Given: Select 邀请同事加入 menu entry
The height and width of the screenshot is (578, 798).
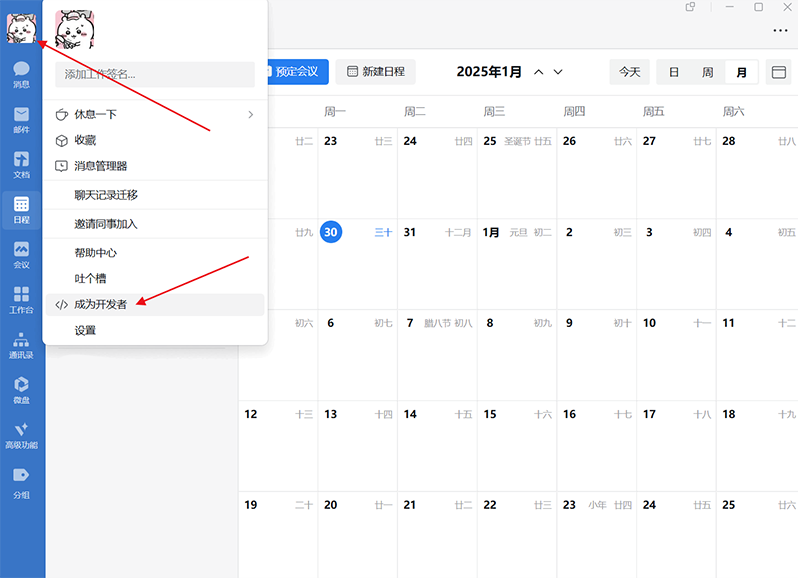Looking at the screenshot, I should coord(155,224).
